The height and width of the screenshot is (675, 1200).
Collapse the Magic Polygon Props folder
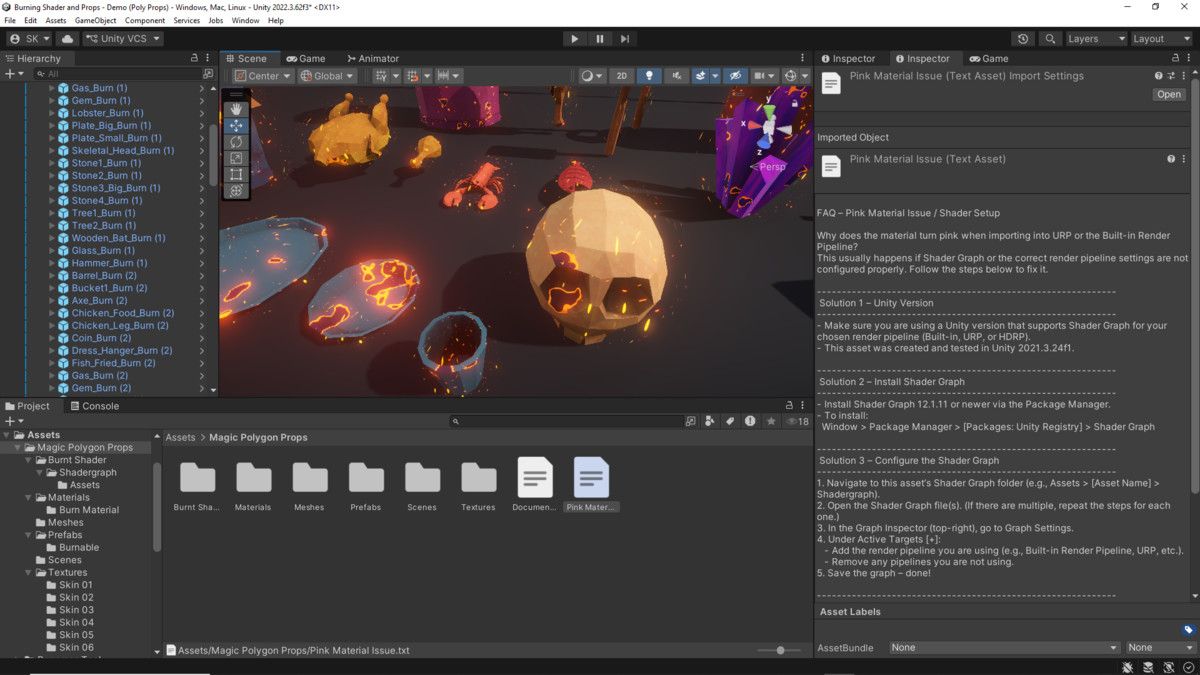click(19, 448)
